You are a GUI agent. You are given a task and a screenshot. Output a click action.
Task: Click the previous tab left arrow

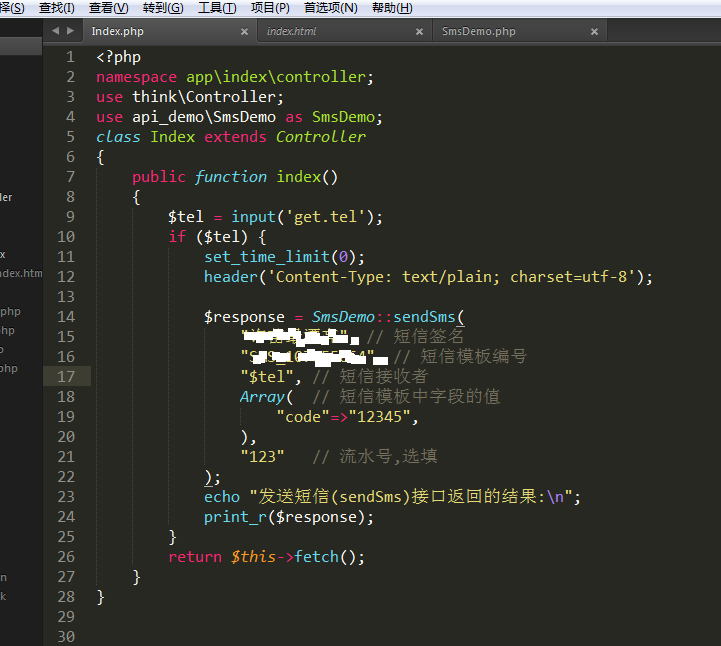pyautogui.click(x=56, y=31)
